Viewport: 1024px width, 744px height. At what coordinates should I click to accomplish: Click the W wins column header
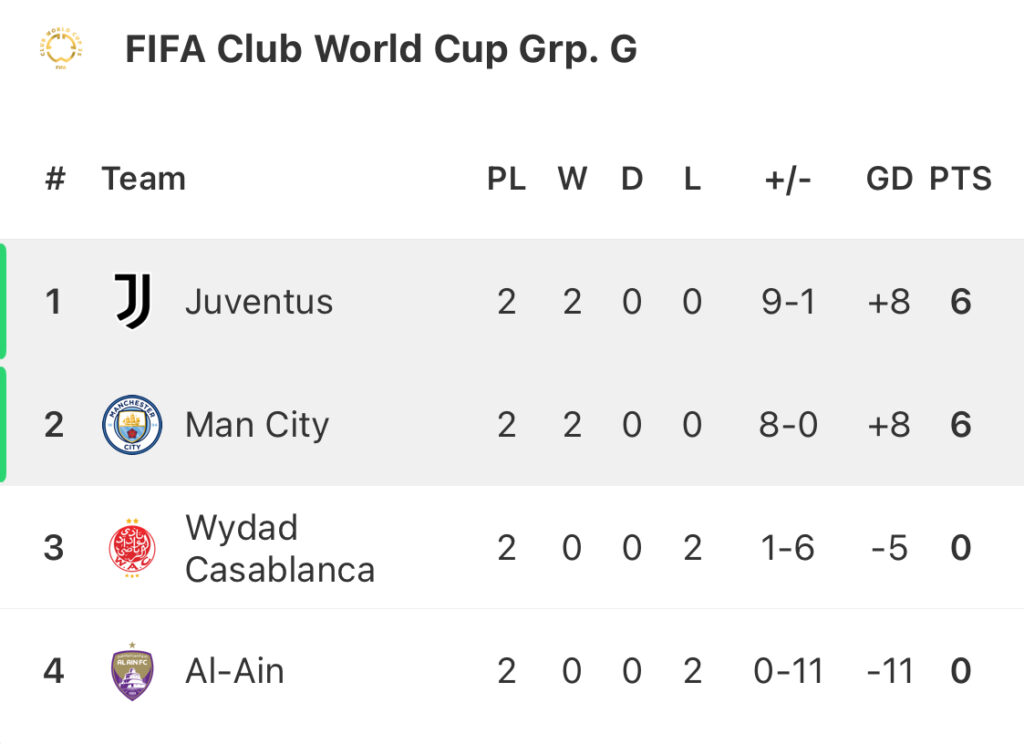coord(573,179)
